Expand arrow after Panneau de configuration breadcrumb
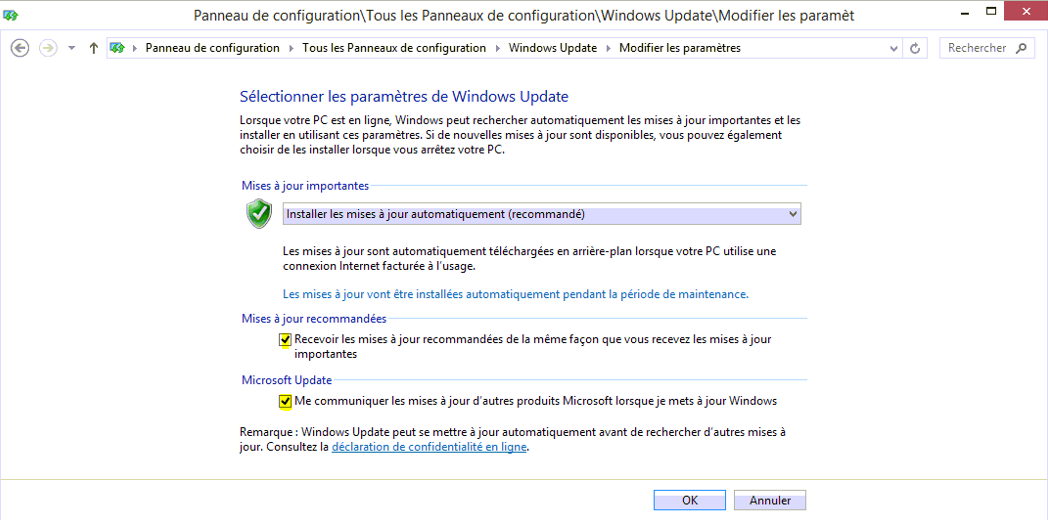The image size is (1048, 520). [291, 48]
